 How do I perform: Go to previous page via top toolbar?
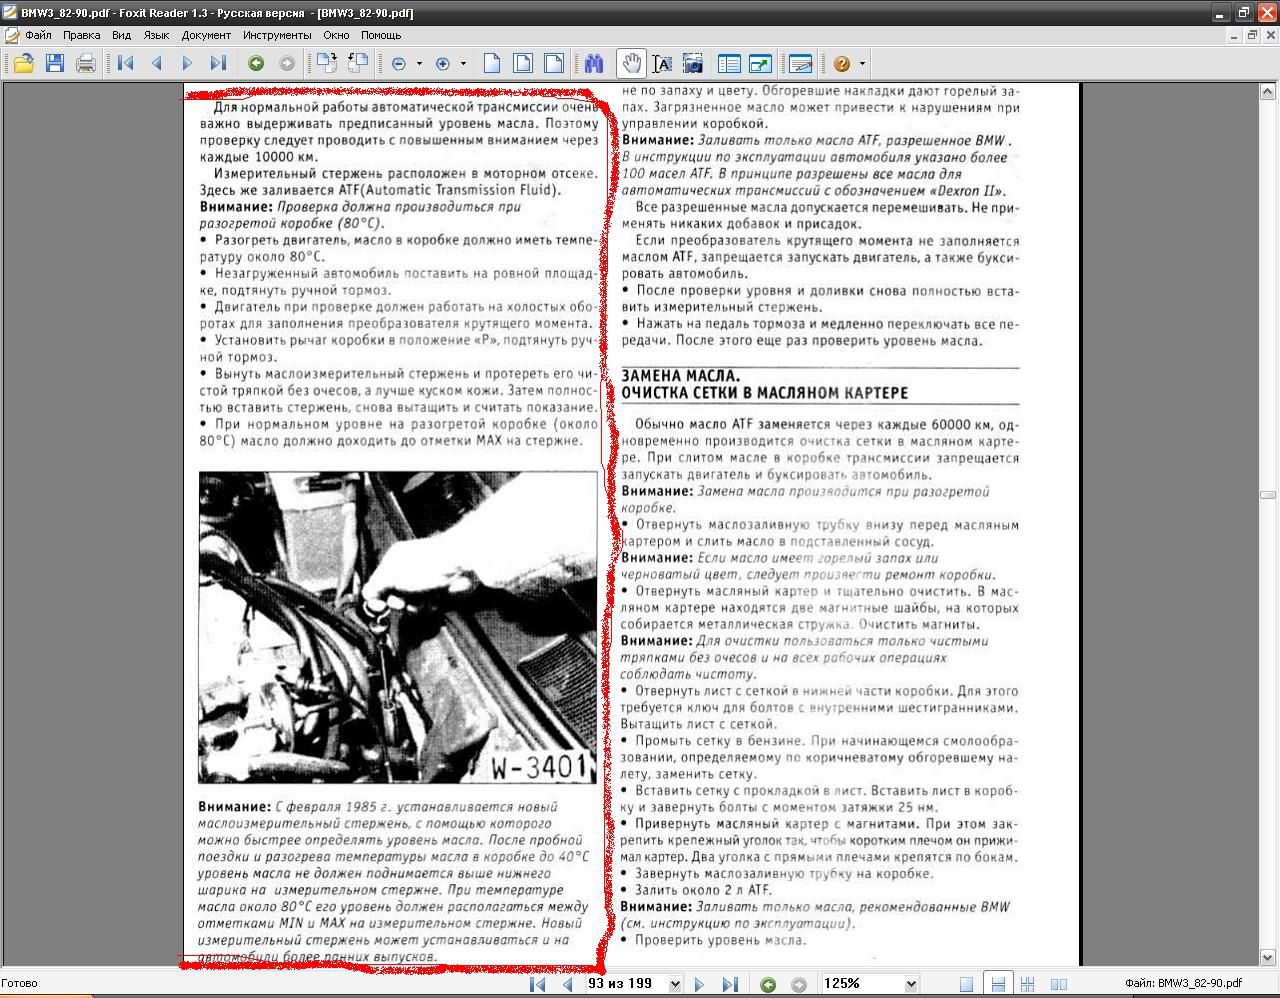pos(157,64)
